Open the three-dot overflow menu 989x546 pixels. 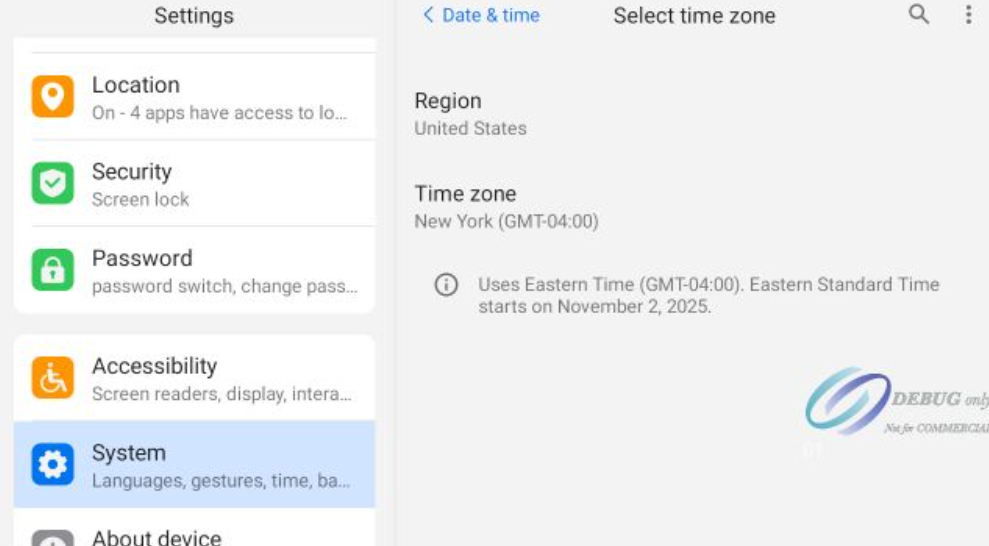coord(968,15)
